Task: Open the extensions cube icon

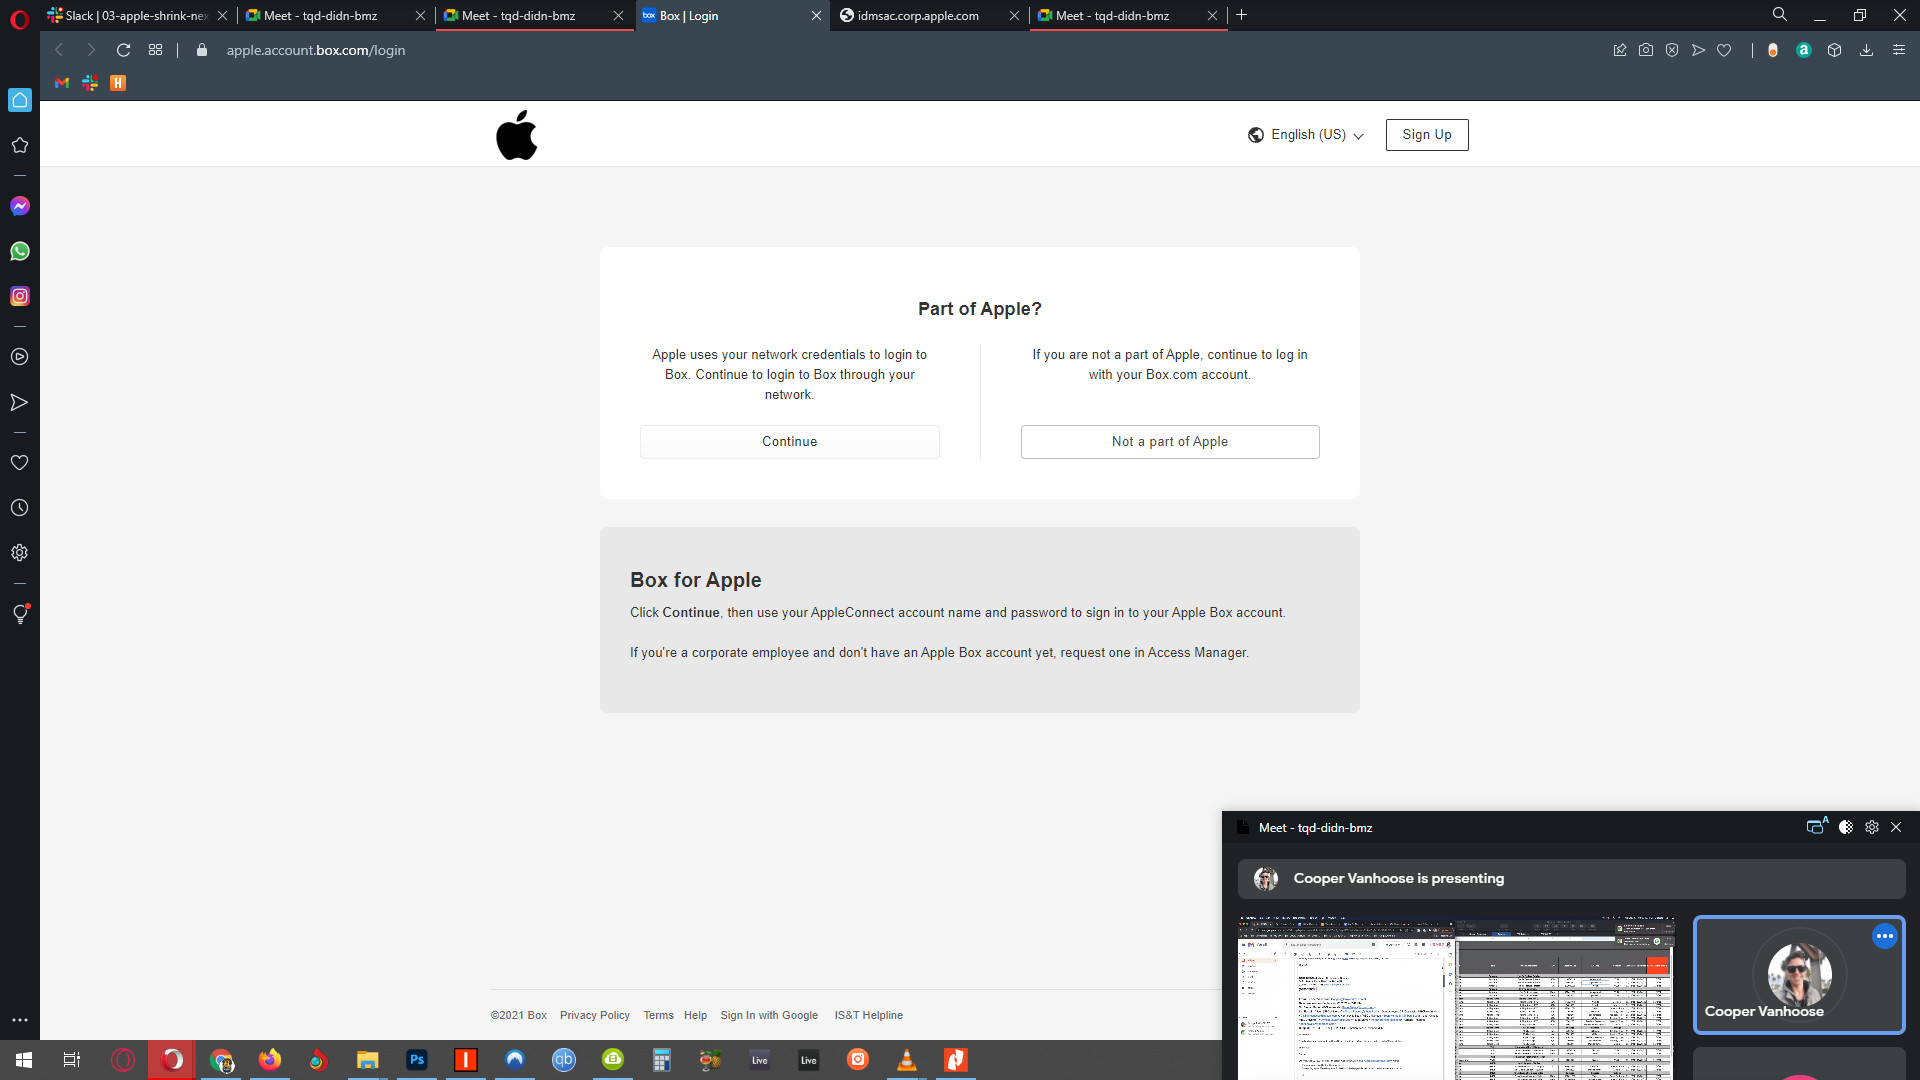Action: tap(1834, 50)
